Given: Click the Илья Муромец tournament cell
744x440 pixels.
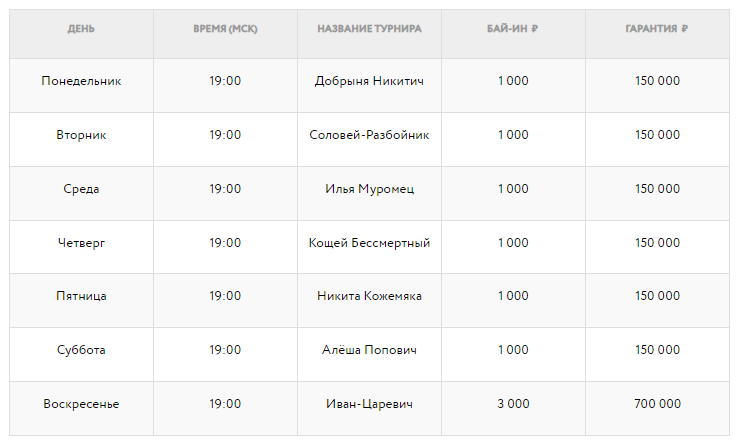Looking at the screenshot, I should pyautogui.click(x=369, y=189).
